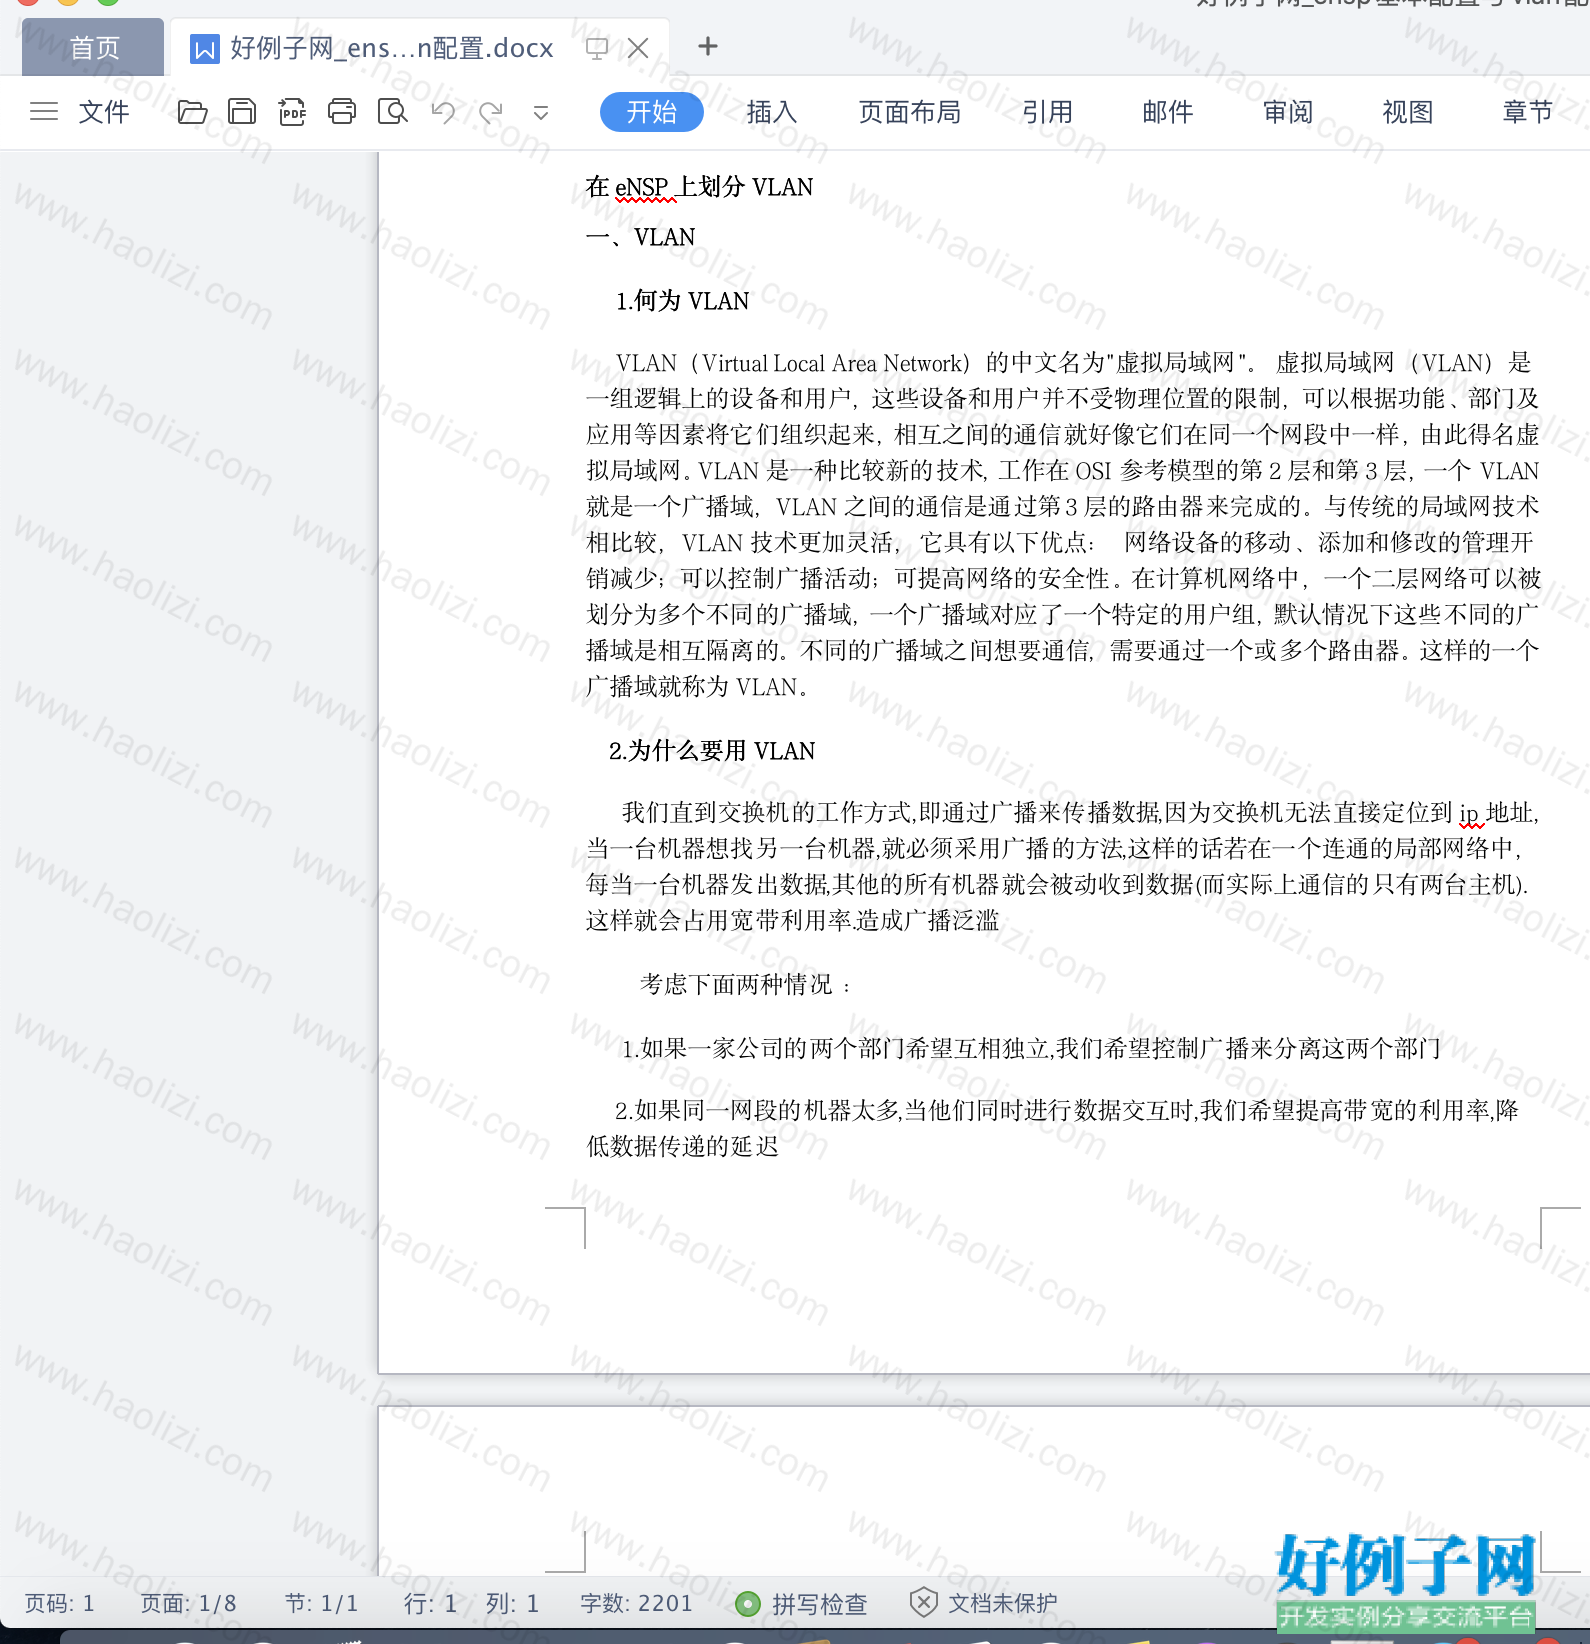Screen dimensions: 1590x1644
Task: Export to PDF icon
Action: 292,111
